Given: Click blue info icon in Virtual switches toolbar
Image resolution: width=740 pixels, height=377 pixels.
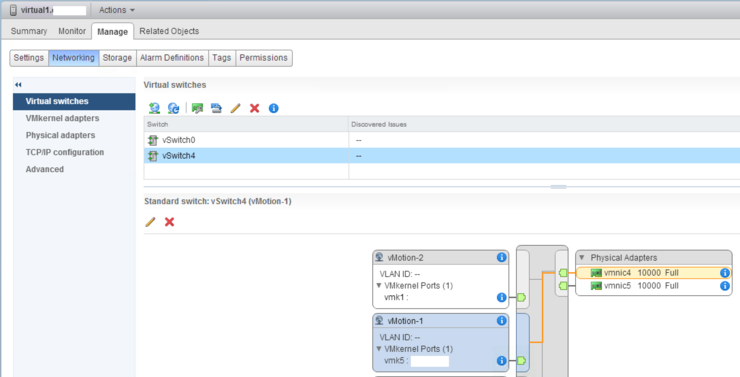Looking at the screenshot, I should click(273, 108).
